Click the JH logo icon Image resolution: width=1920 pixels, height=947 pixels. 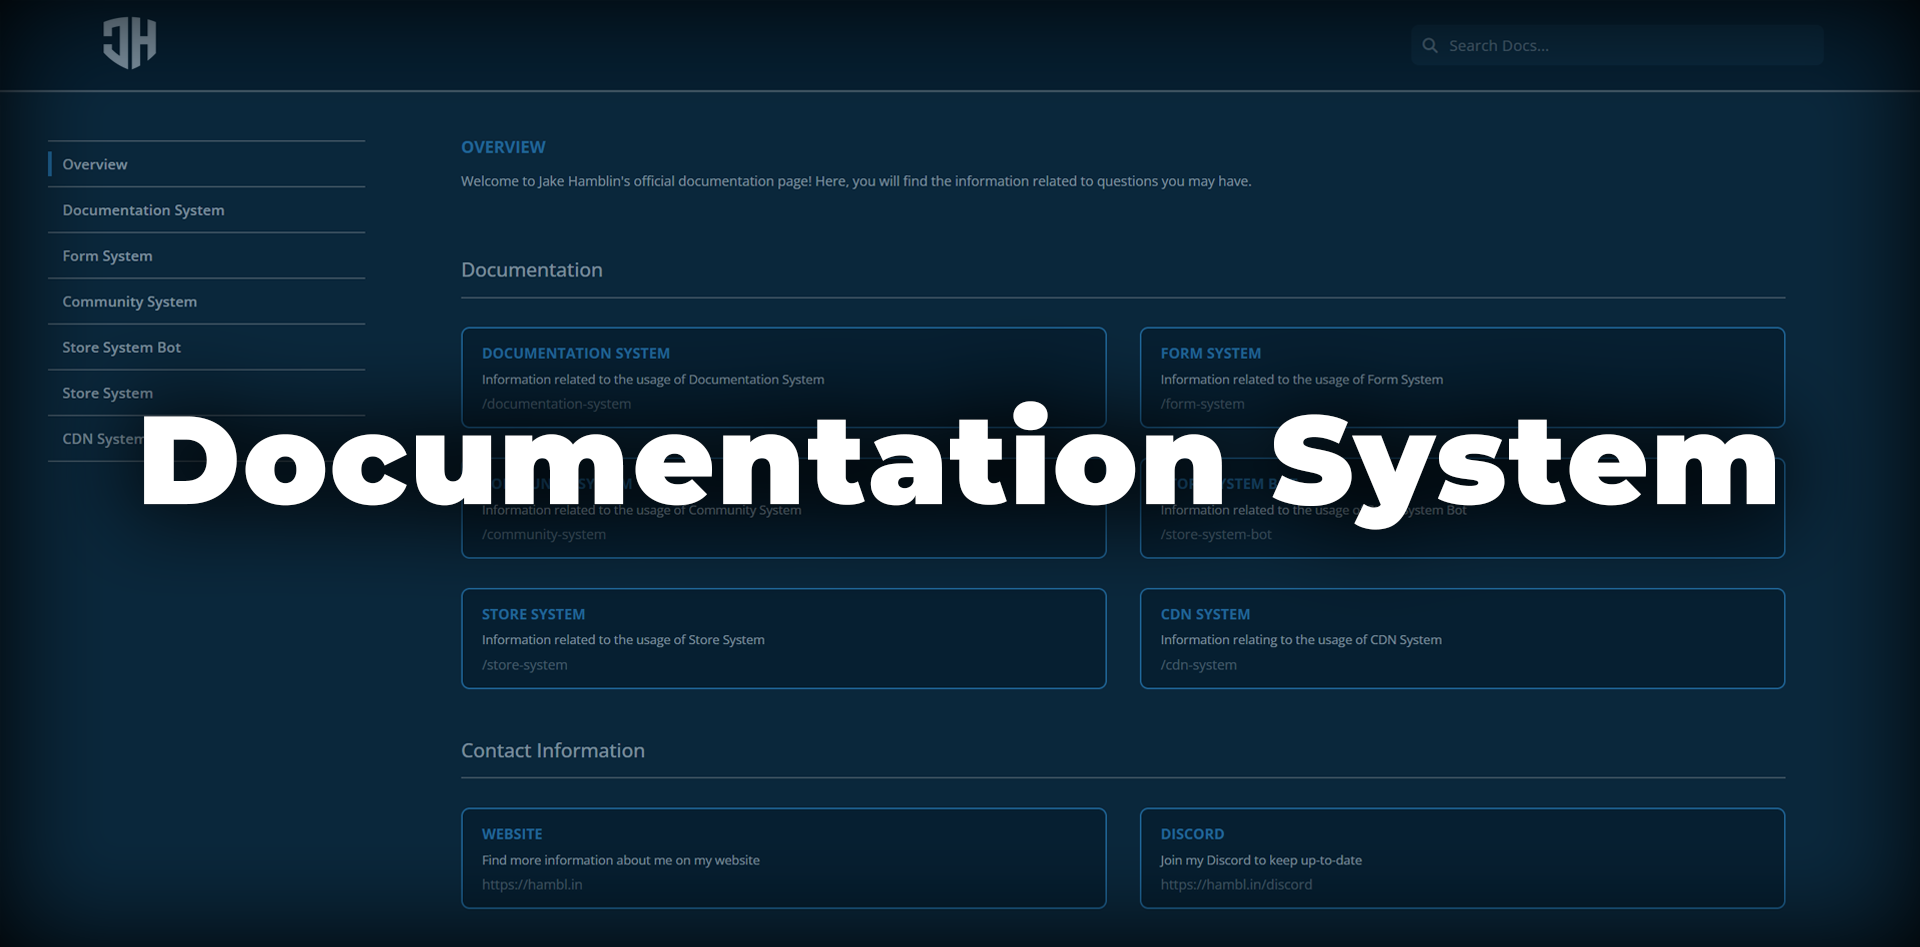pyautogui.click(x=130, y=43)
